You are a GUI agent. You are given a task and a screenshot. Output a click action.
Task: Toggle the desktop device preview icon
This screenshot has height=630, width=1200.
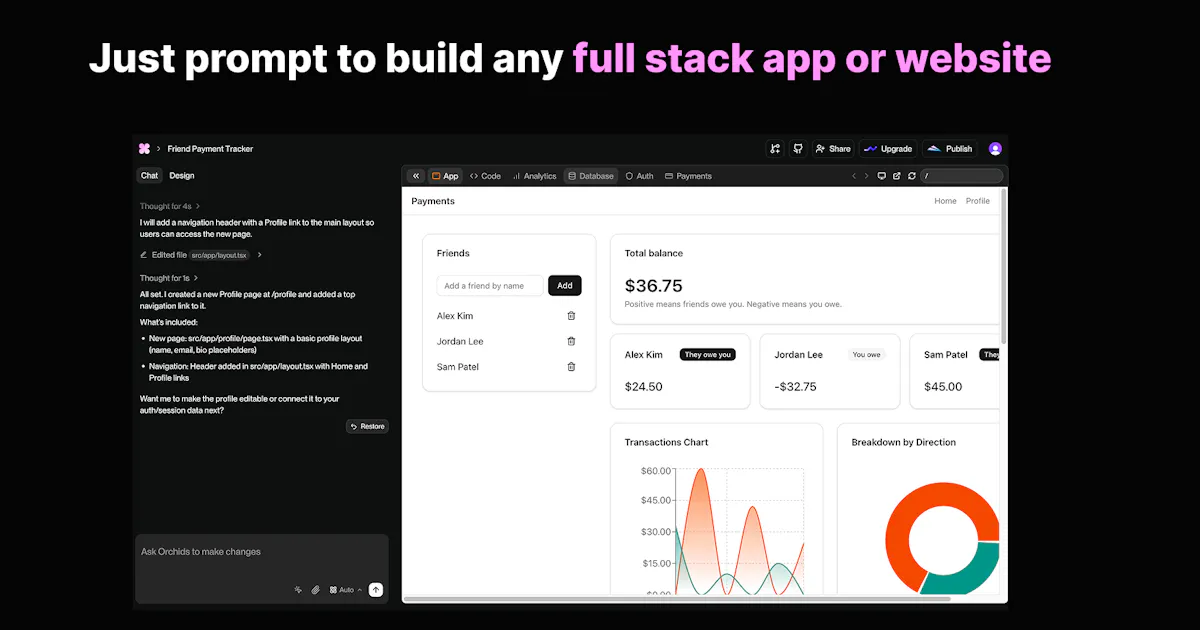[881, 176]
